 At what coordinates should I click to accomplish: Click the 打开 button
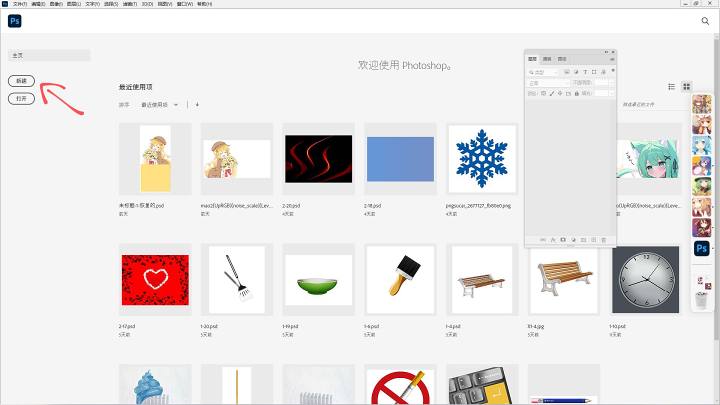point(22,98)
